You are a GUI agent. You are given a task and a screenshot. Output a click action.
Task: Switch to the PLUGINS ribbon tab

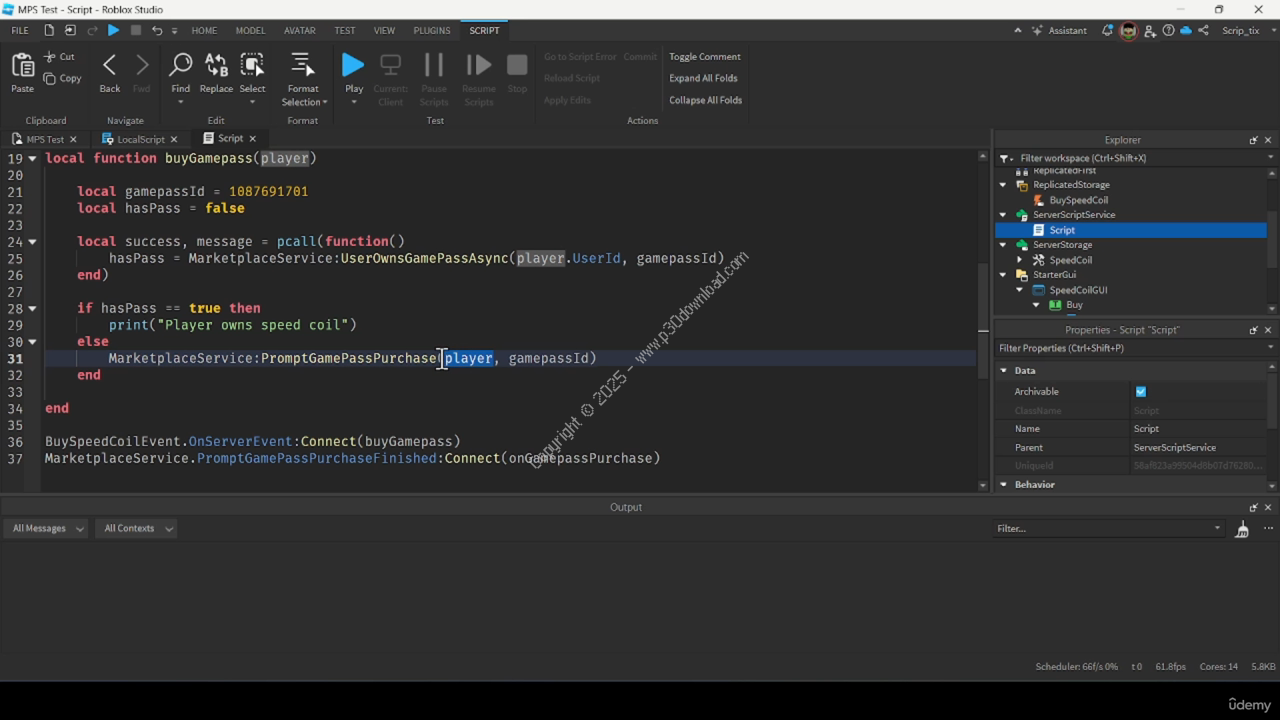point(432,30)
